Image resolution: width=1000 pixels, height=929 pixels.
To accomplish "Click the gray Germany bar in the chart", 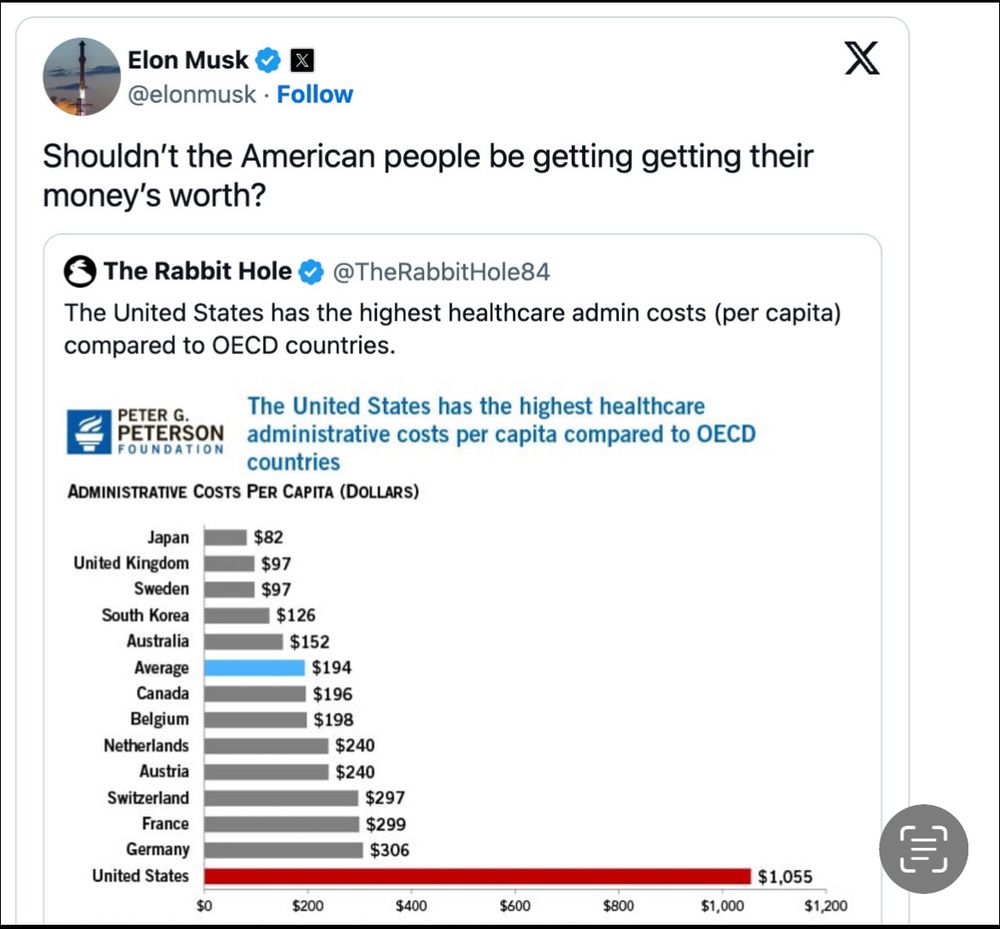I will coord(283,850).
